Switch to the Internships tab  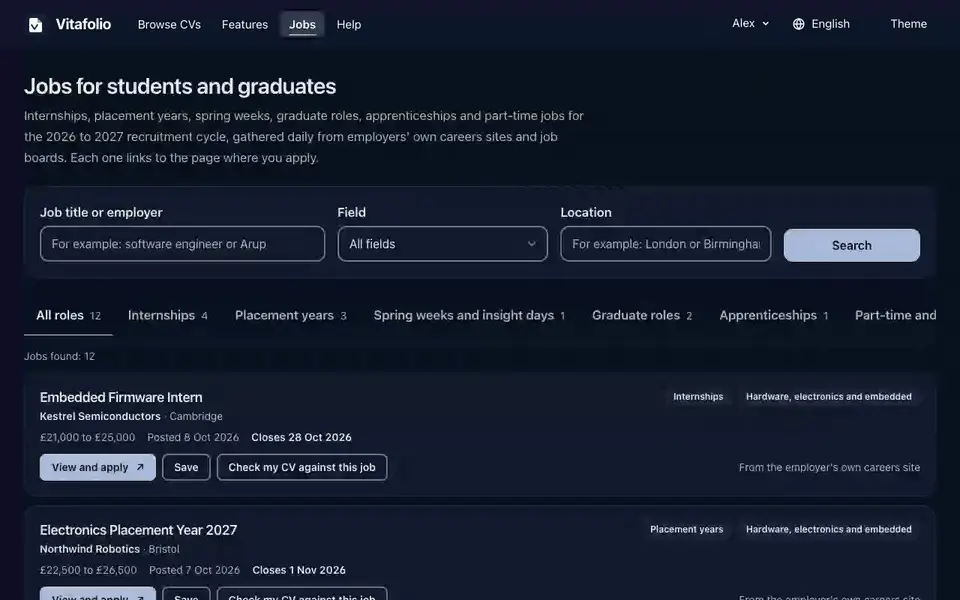click(x=168, y=315)
